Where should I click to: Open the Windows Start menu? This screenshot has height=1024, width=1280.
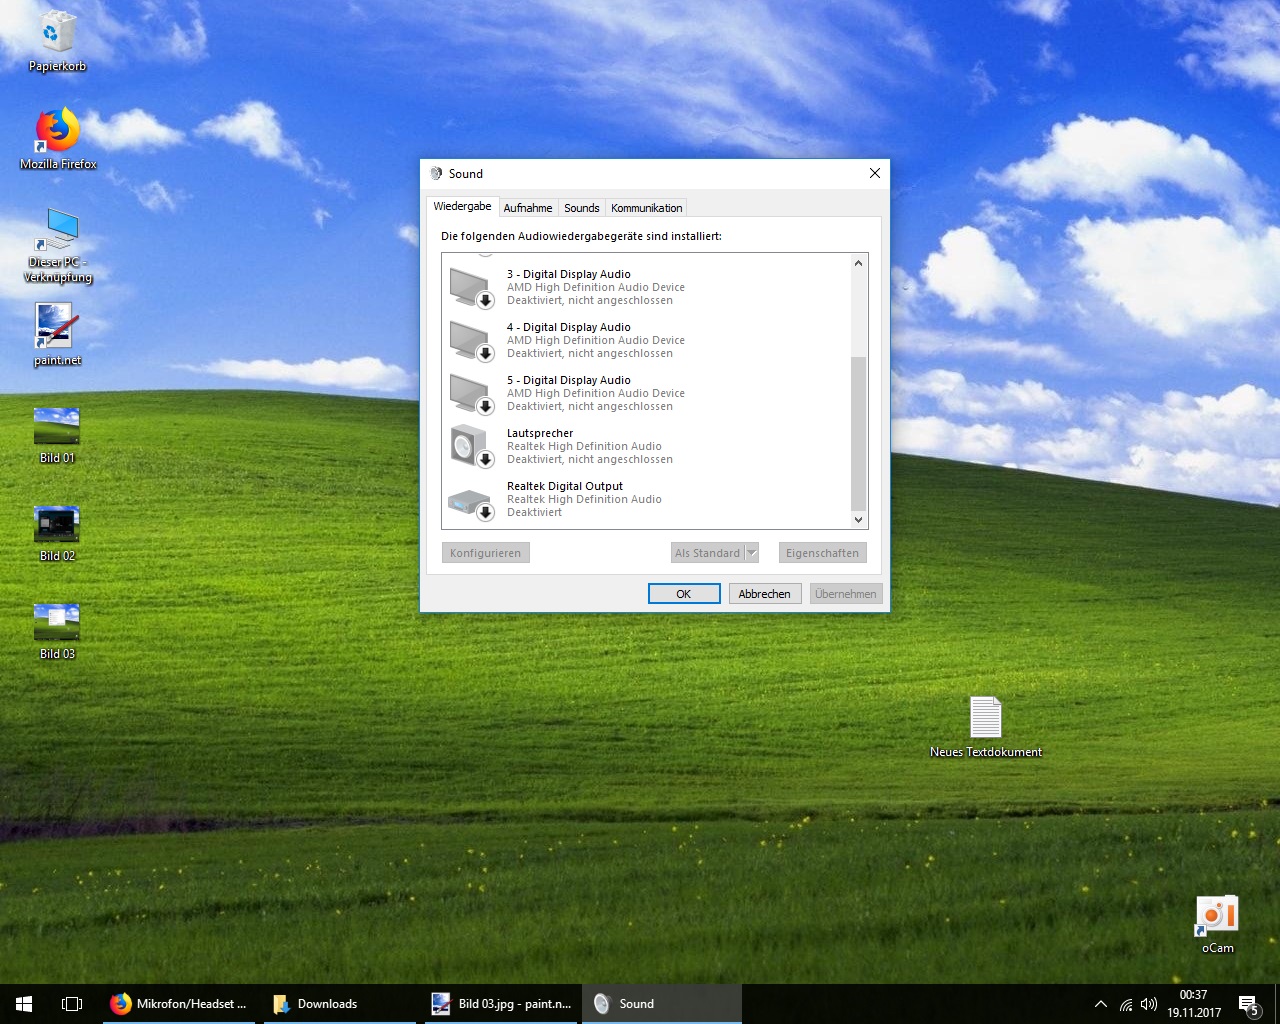click(x=24, y=1004)
